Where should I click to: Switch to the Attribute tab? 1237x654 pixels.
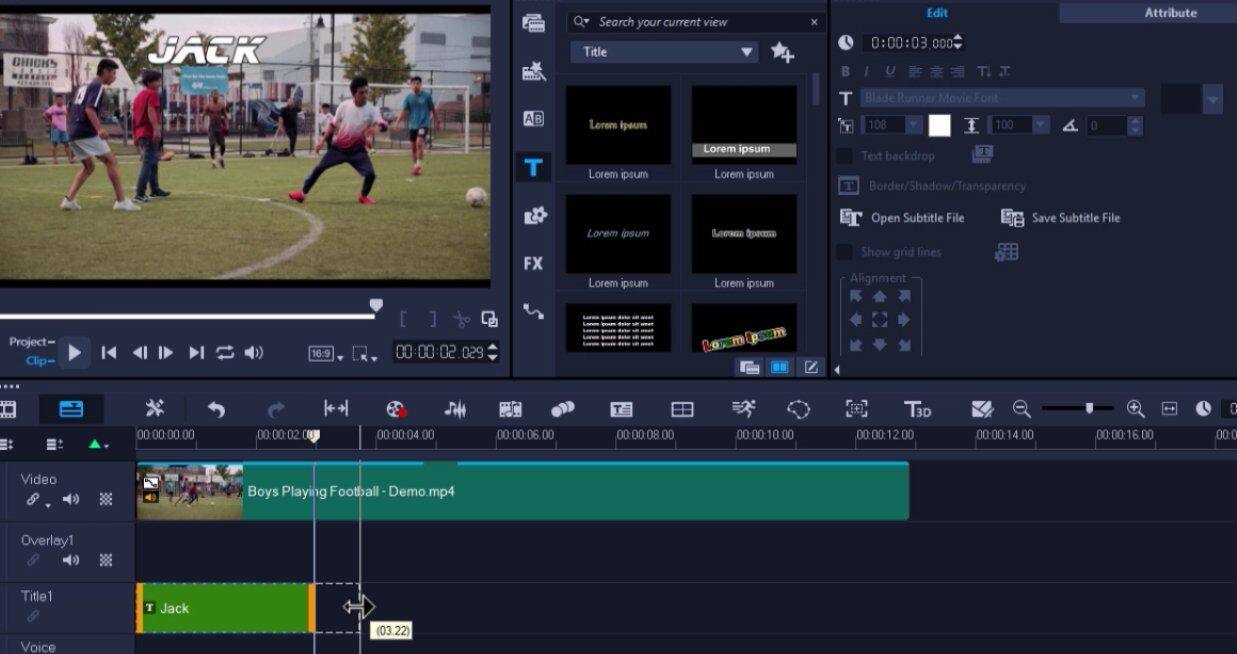pyautogui.click(x=1169, y=12)
